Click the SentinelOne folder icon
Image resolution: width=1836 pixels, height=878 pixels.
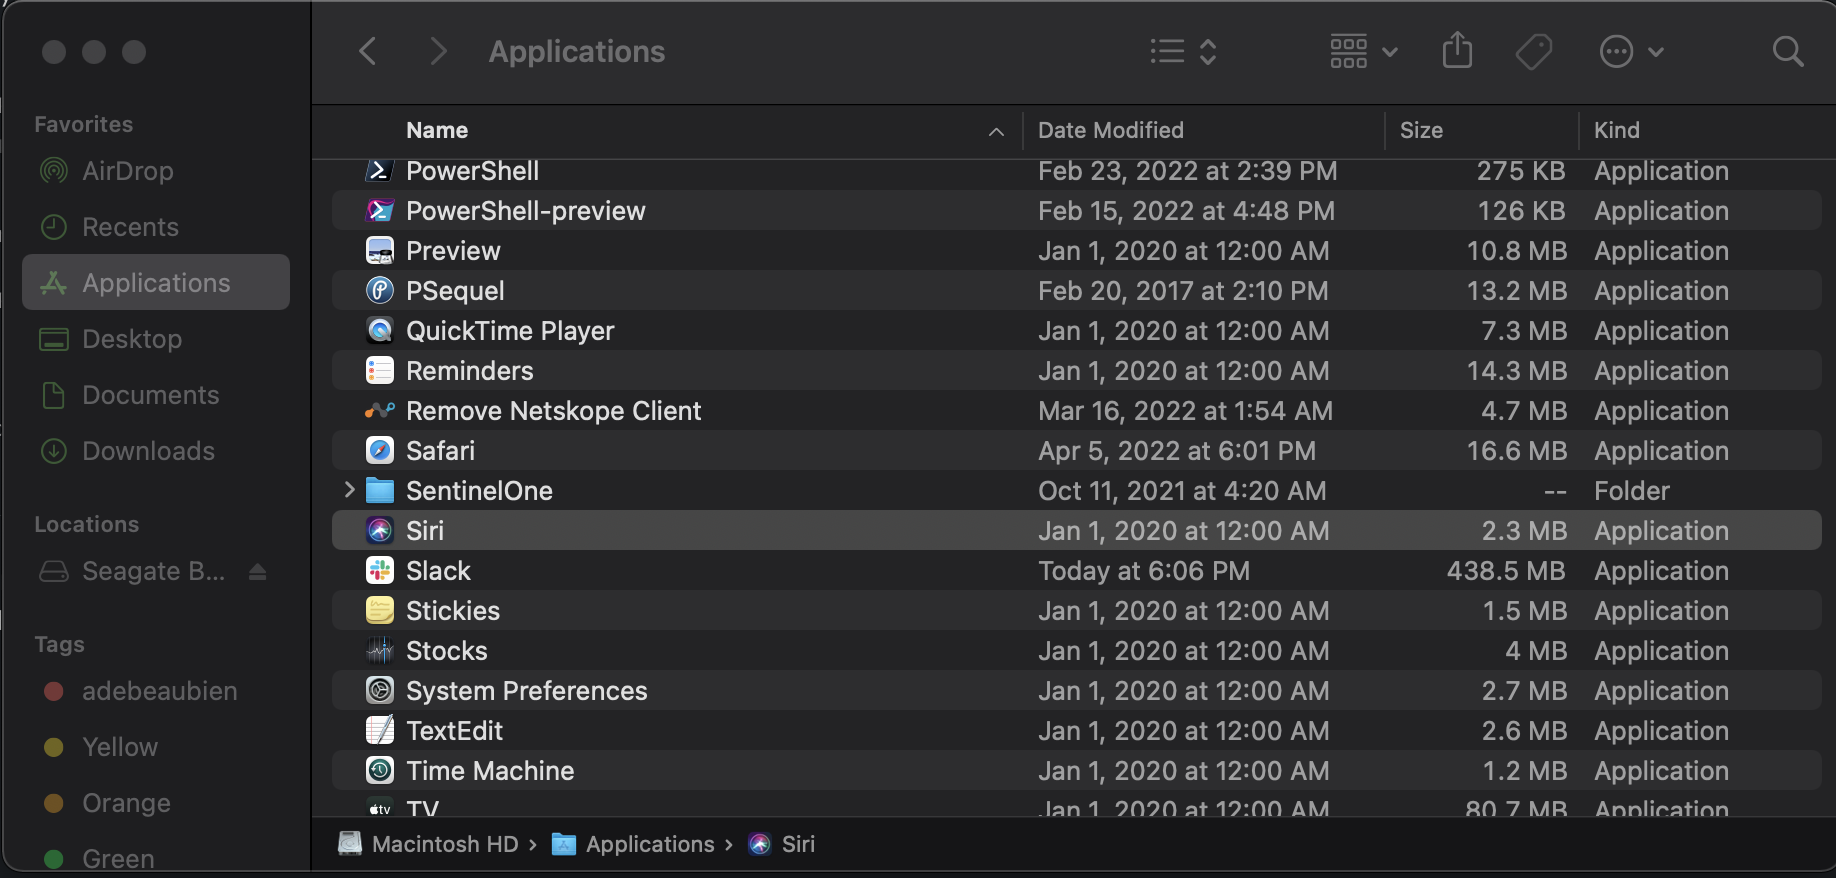(x=380, y=491)
